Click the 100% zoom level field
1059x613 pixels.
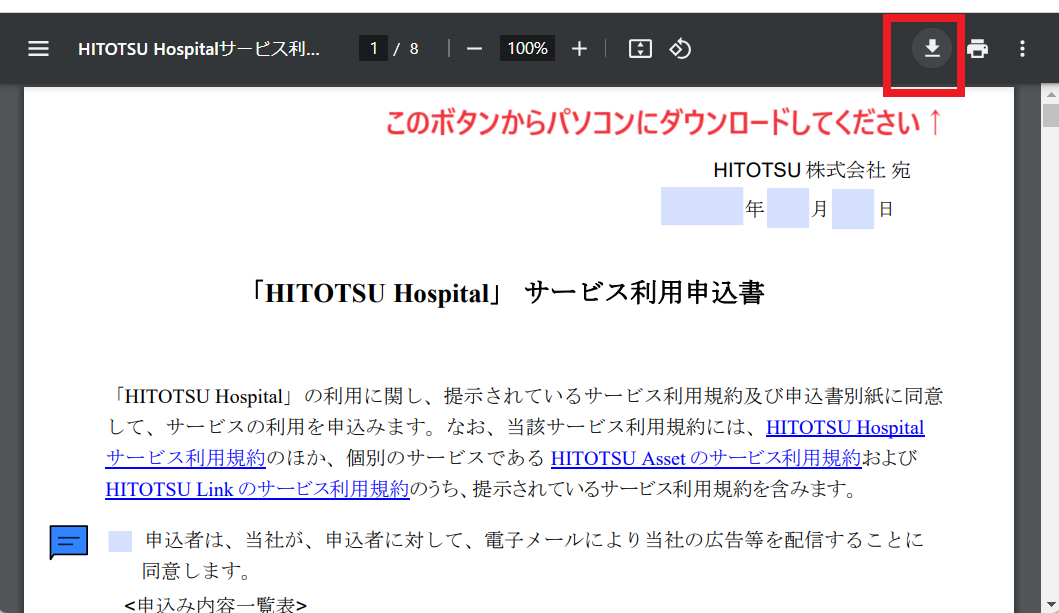[x=527, y=49]
